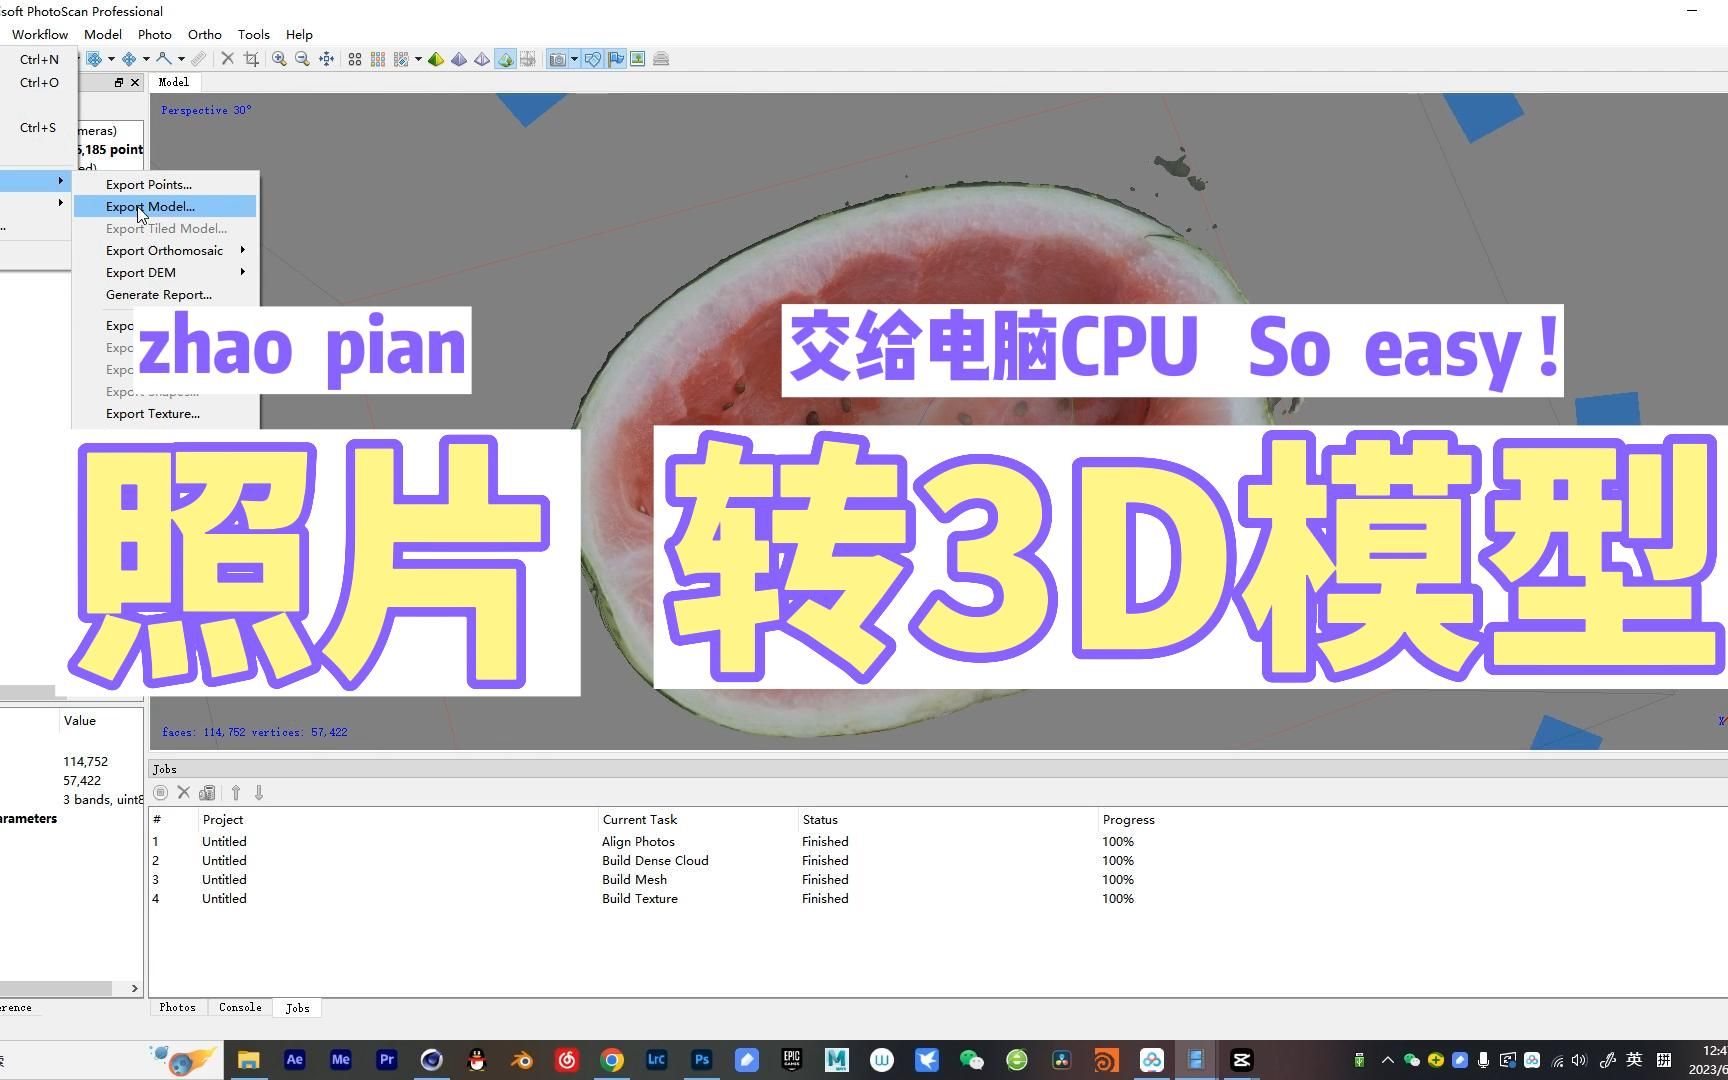Select the Resize Region crop tool

coord(253,58)
